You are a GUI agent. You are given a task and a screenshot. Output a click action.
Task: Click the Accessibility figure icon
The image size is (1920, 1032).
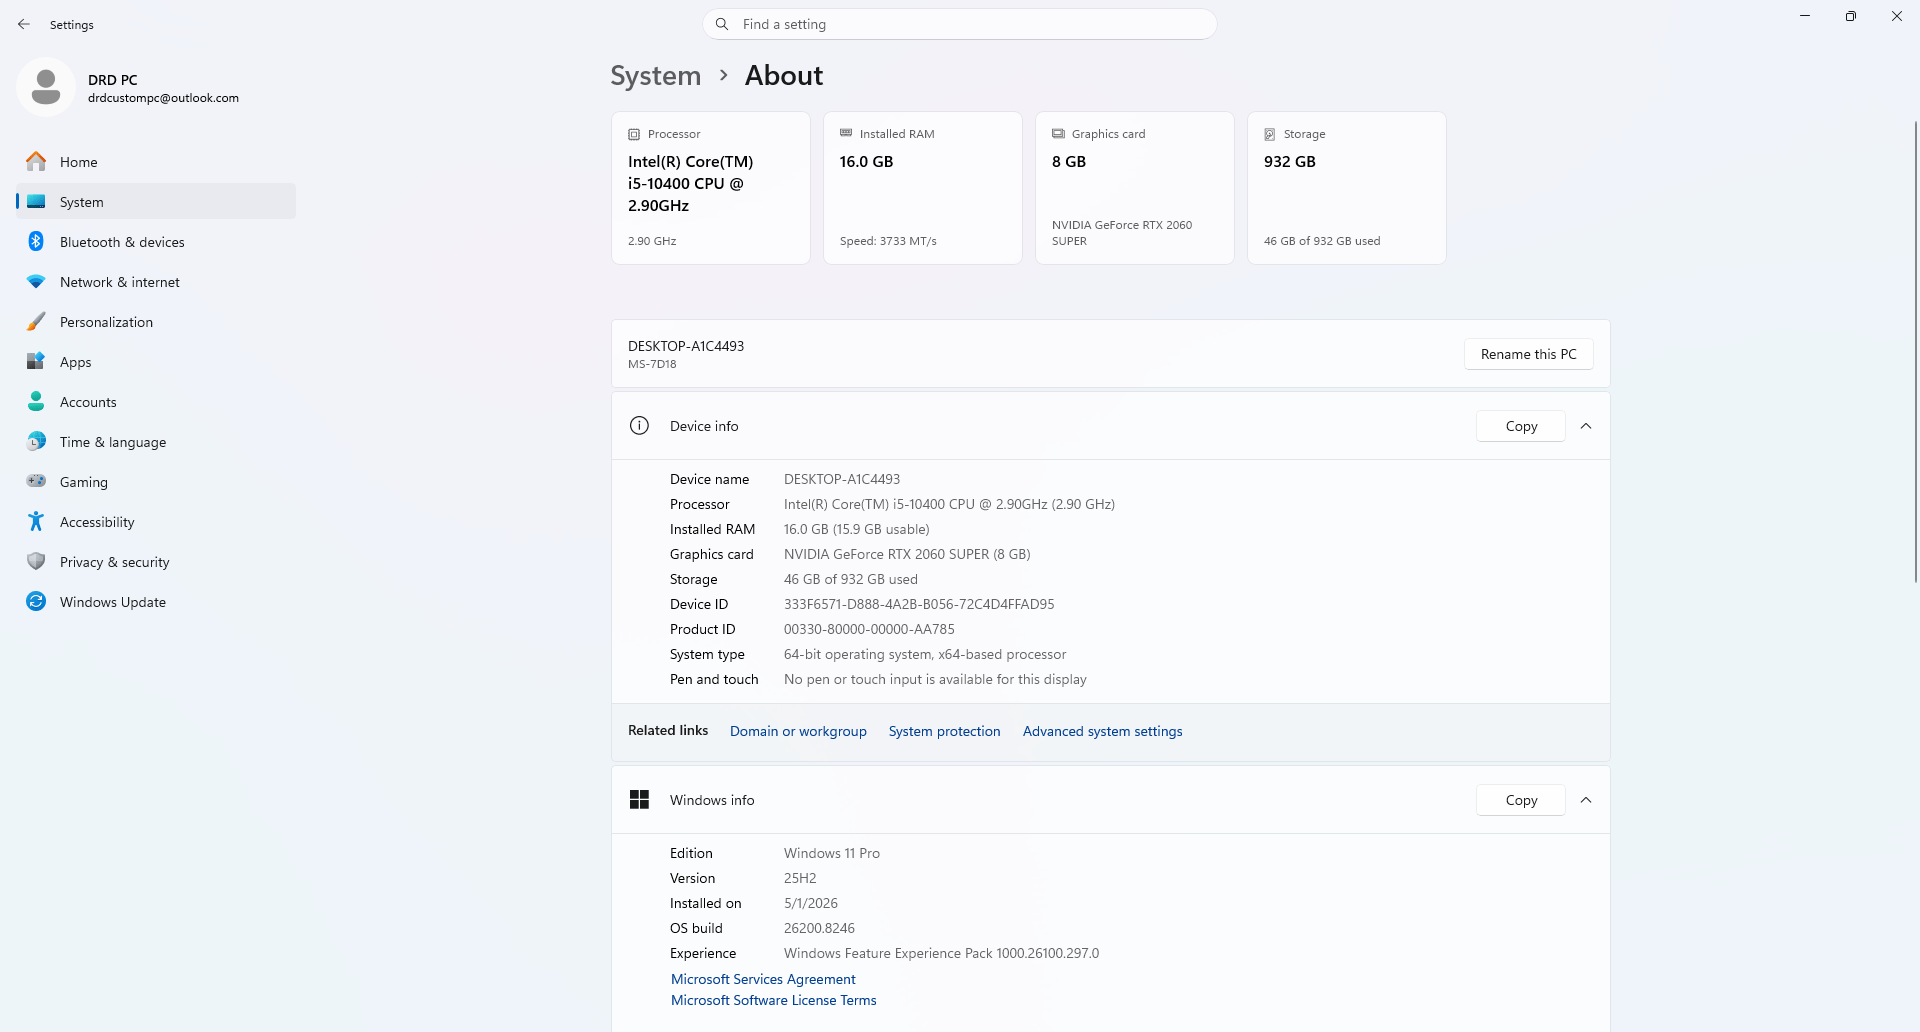(x=36, y=521)
